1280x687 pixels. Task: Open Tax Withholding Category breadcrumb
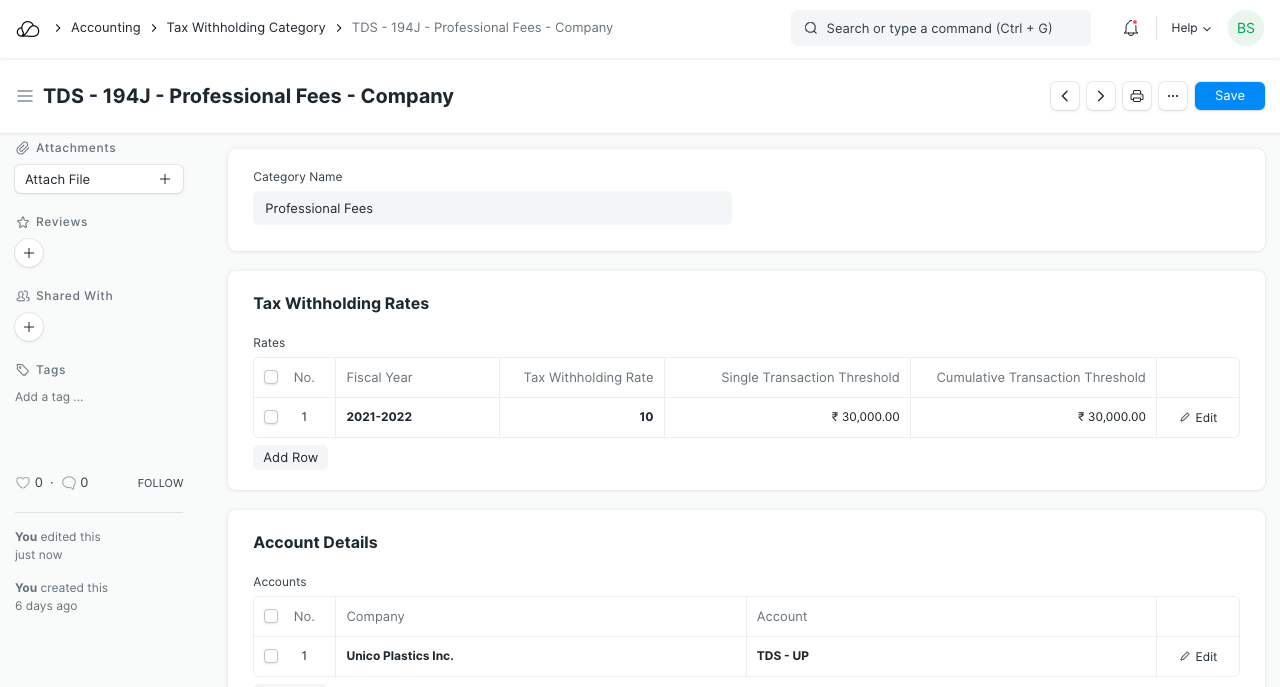(246, 28)
